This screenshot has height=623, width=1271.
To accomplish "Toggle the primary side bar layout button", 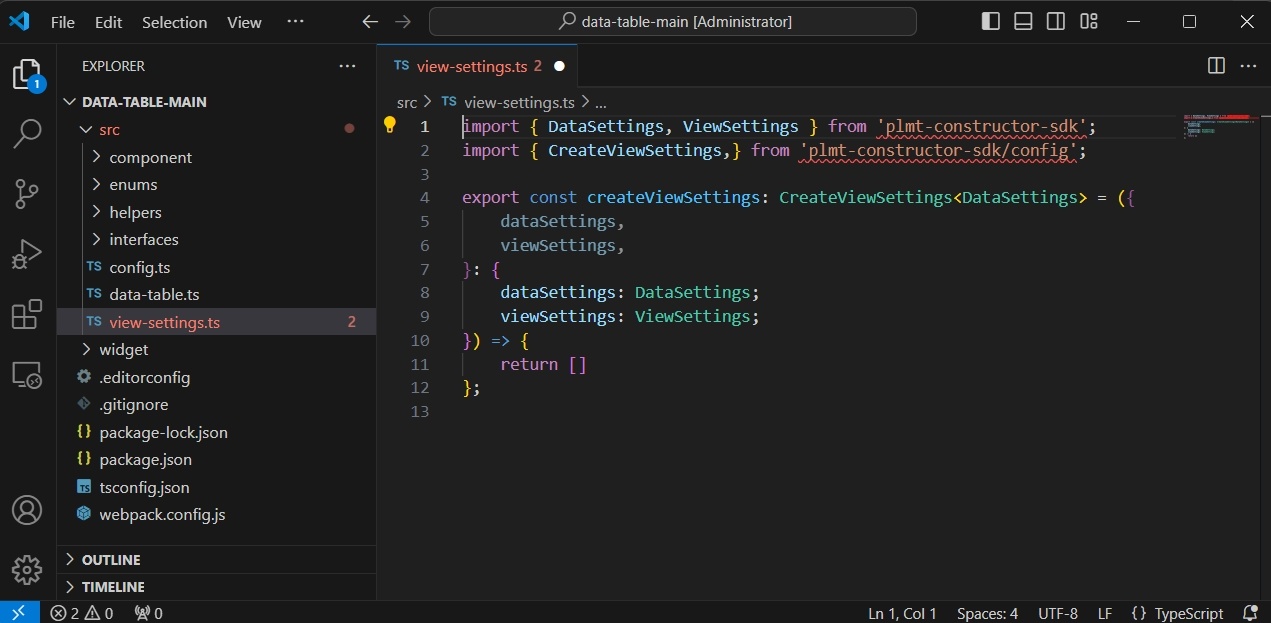I will click(x=990, y=21).
